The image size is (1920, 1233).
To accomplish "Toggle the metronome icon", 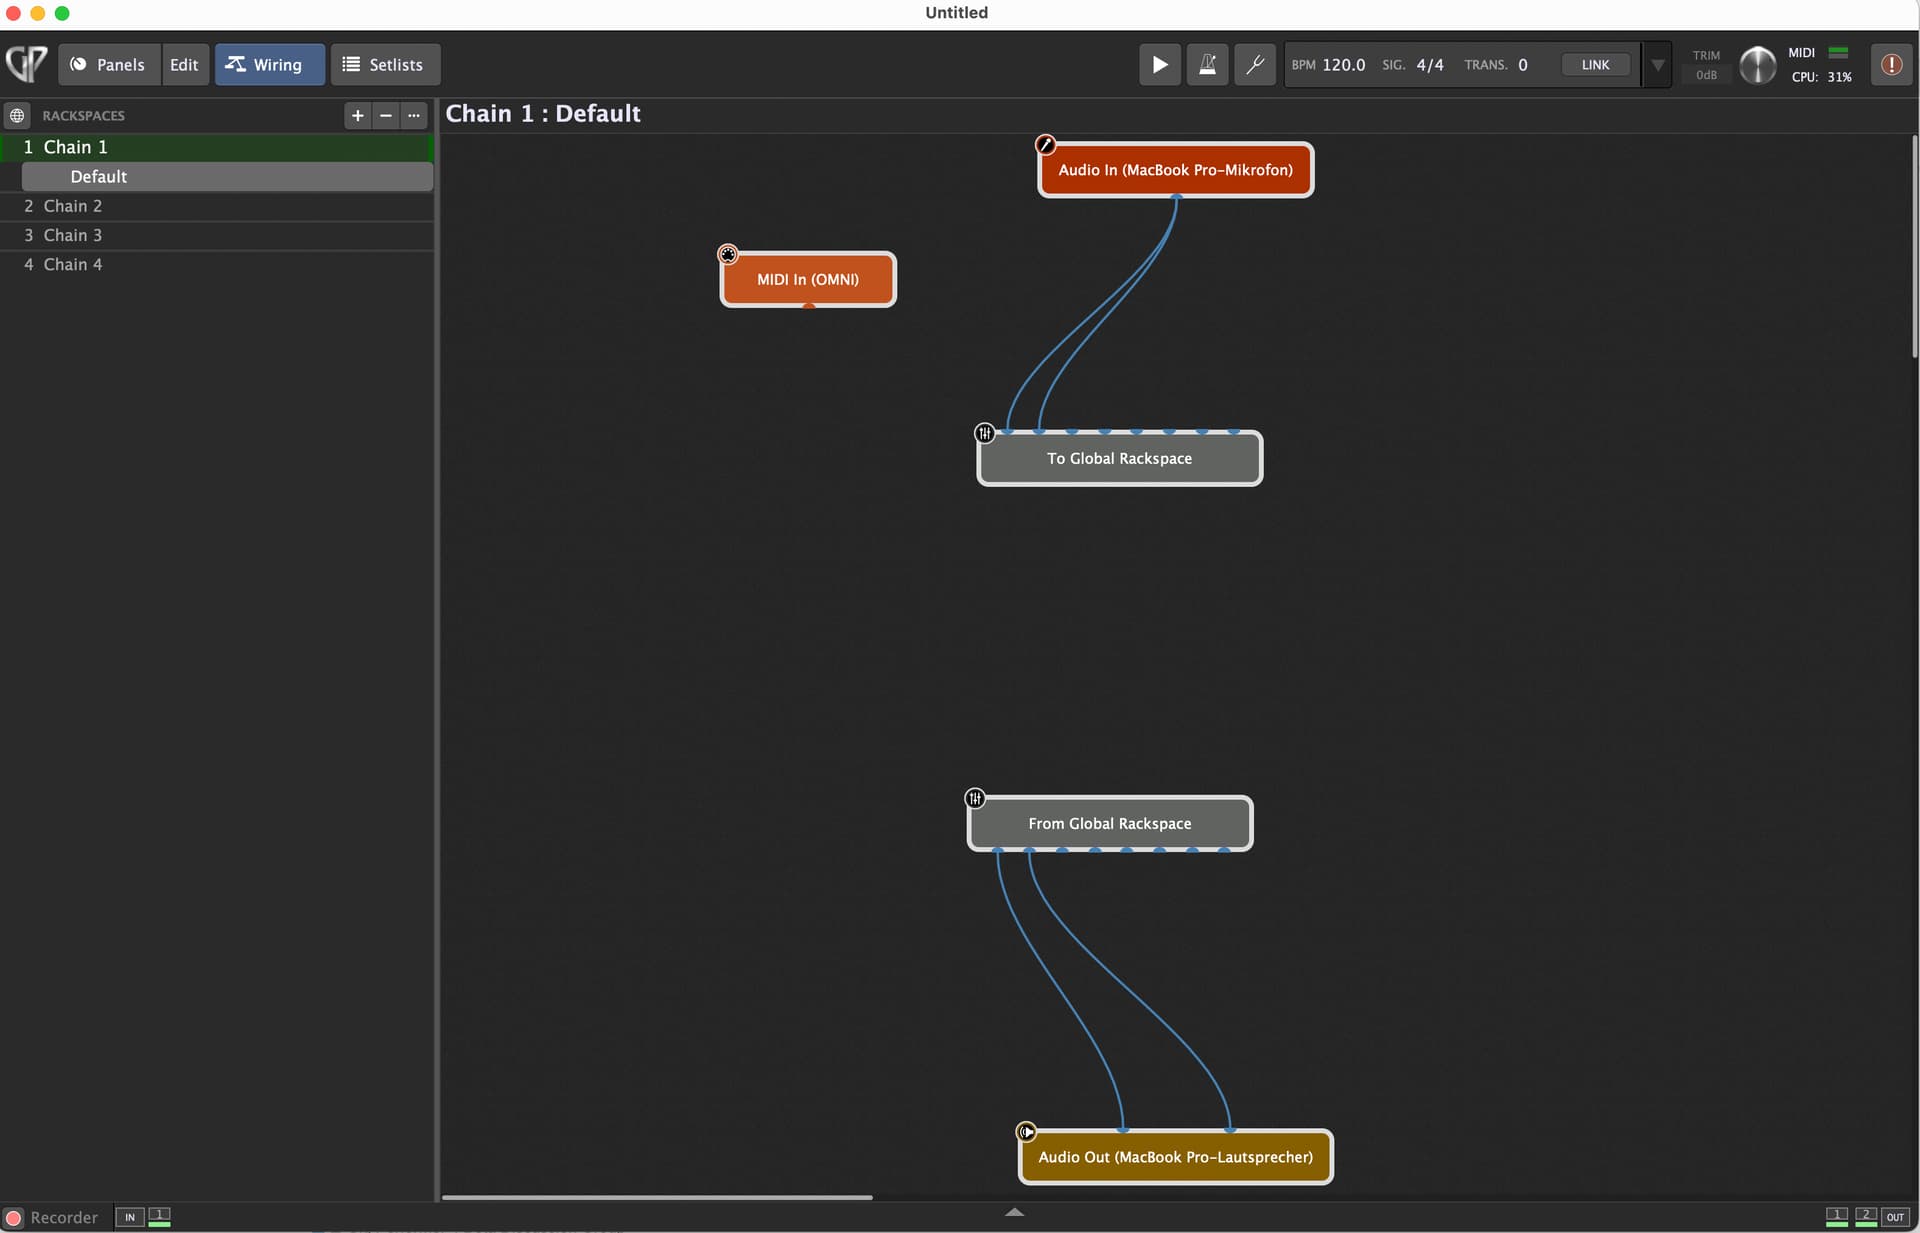I will [1207, 65].
